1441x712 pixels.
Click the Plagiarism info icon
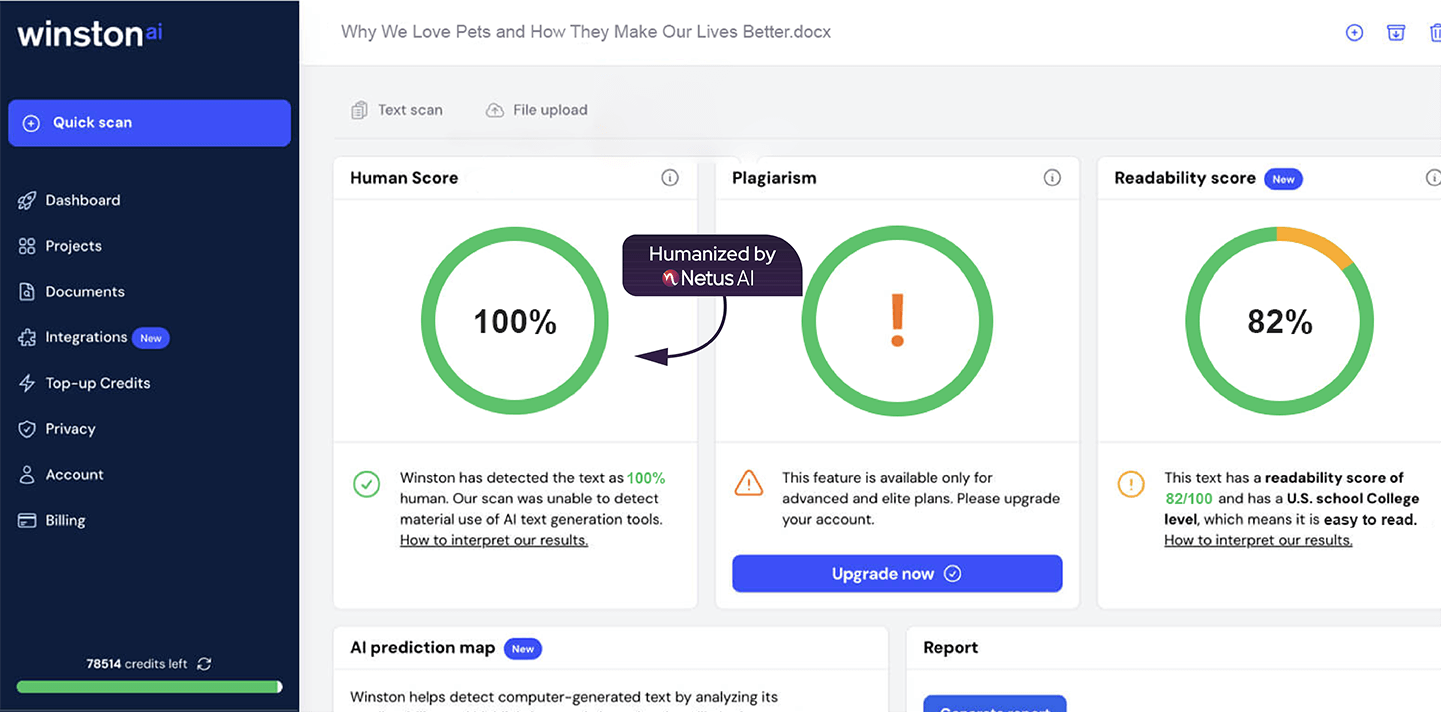[x=1052, y=178]
